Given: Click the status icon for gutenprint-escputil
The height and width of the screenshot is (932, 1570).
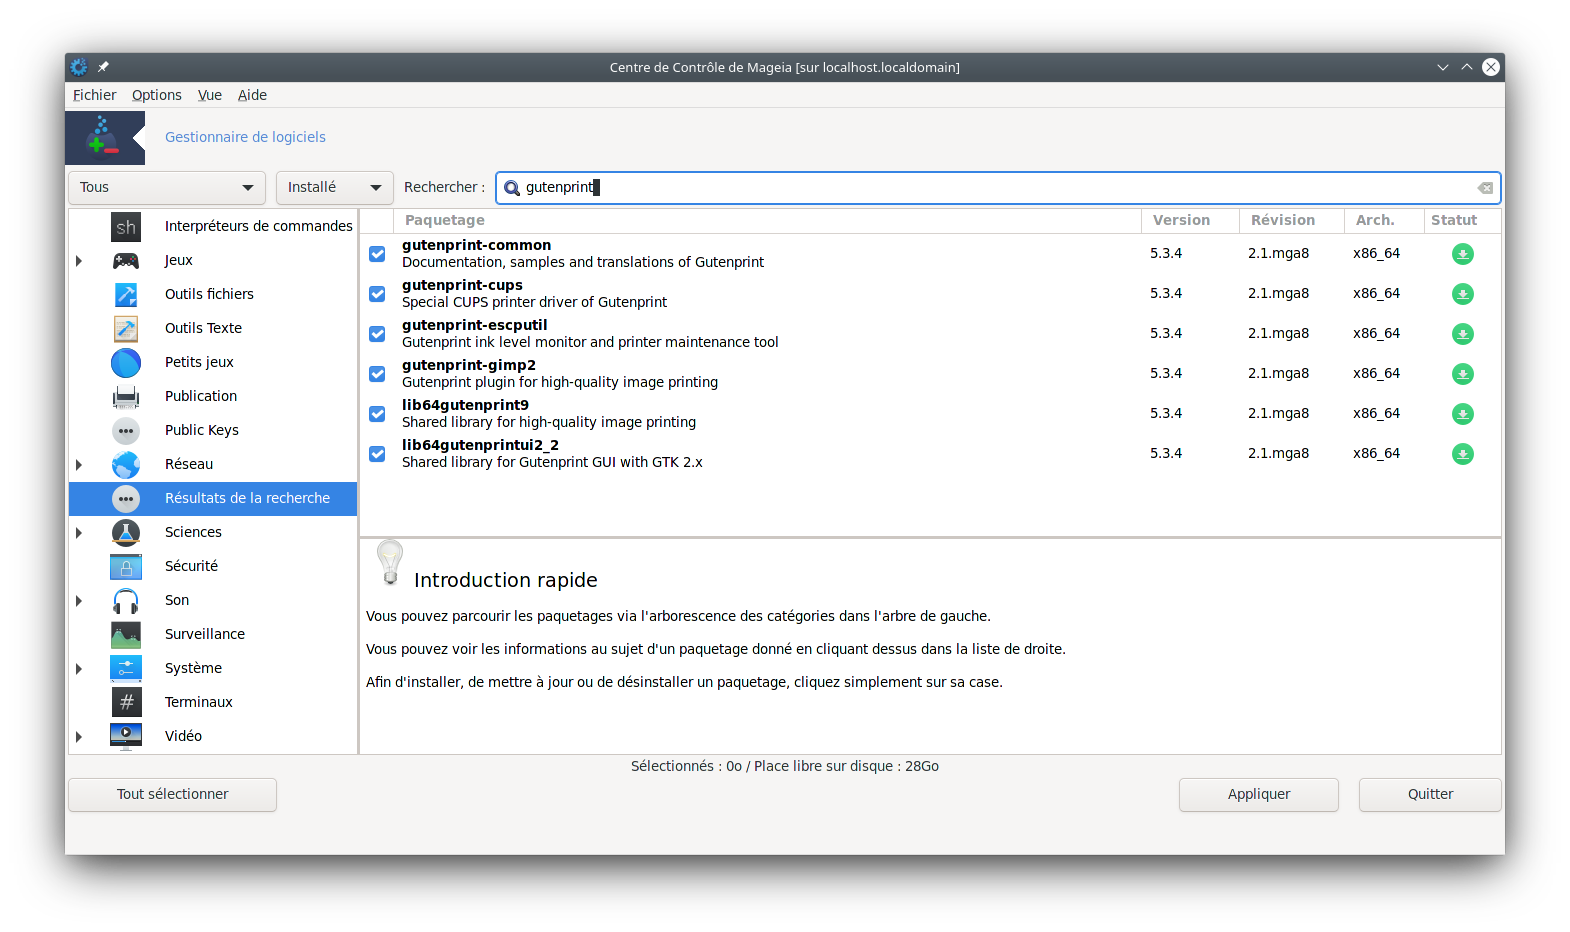Looking at the screenshot, I should click(1462, 334).
